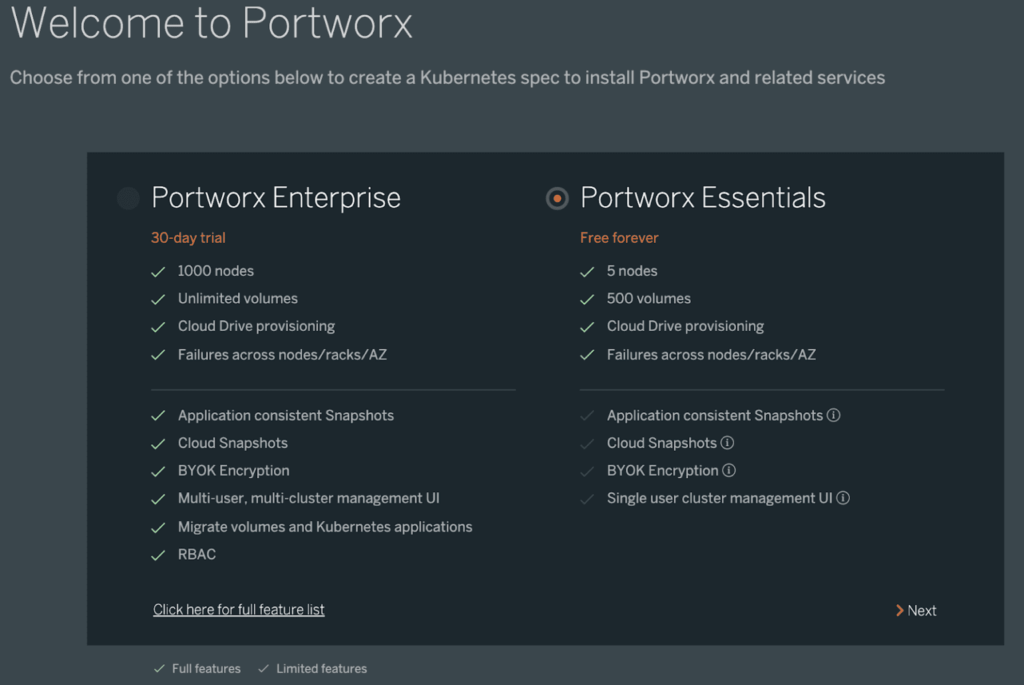Viewport: 1024px width, 685px height.
Task: Click the 30-day trial label
Action: click(x=188, y=237)
